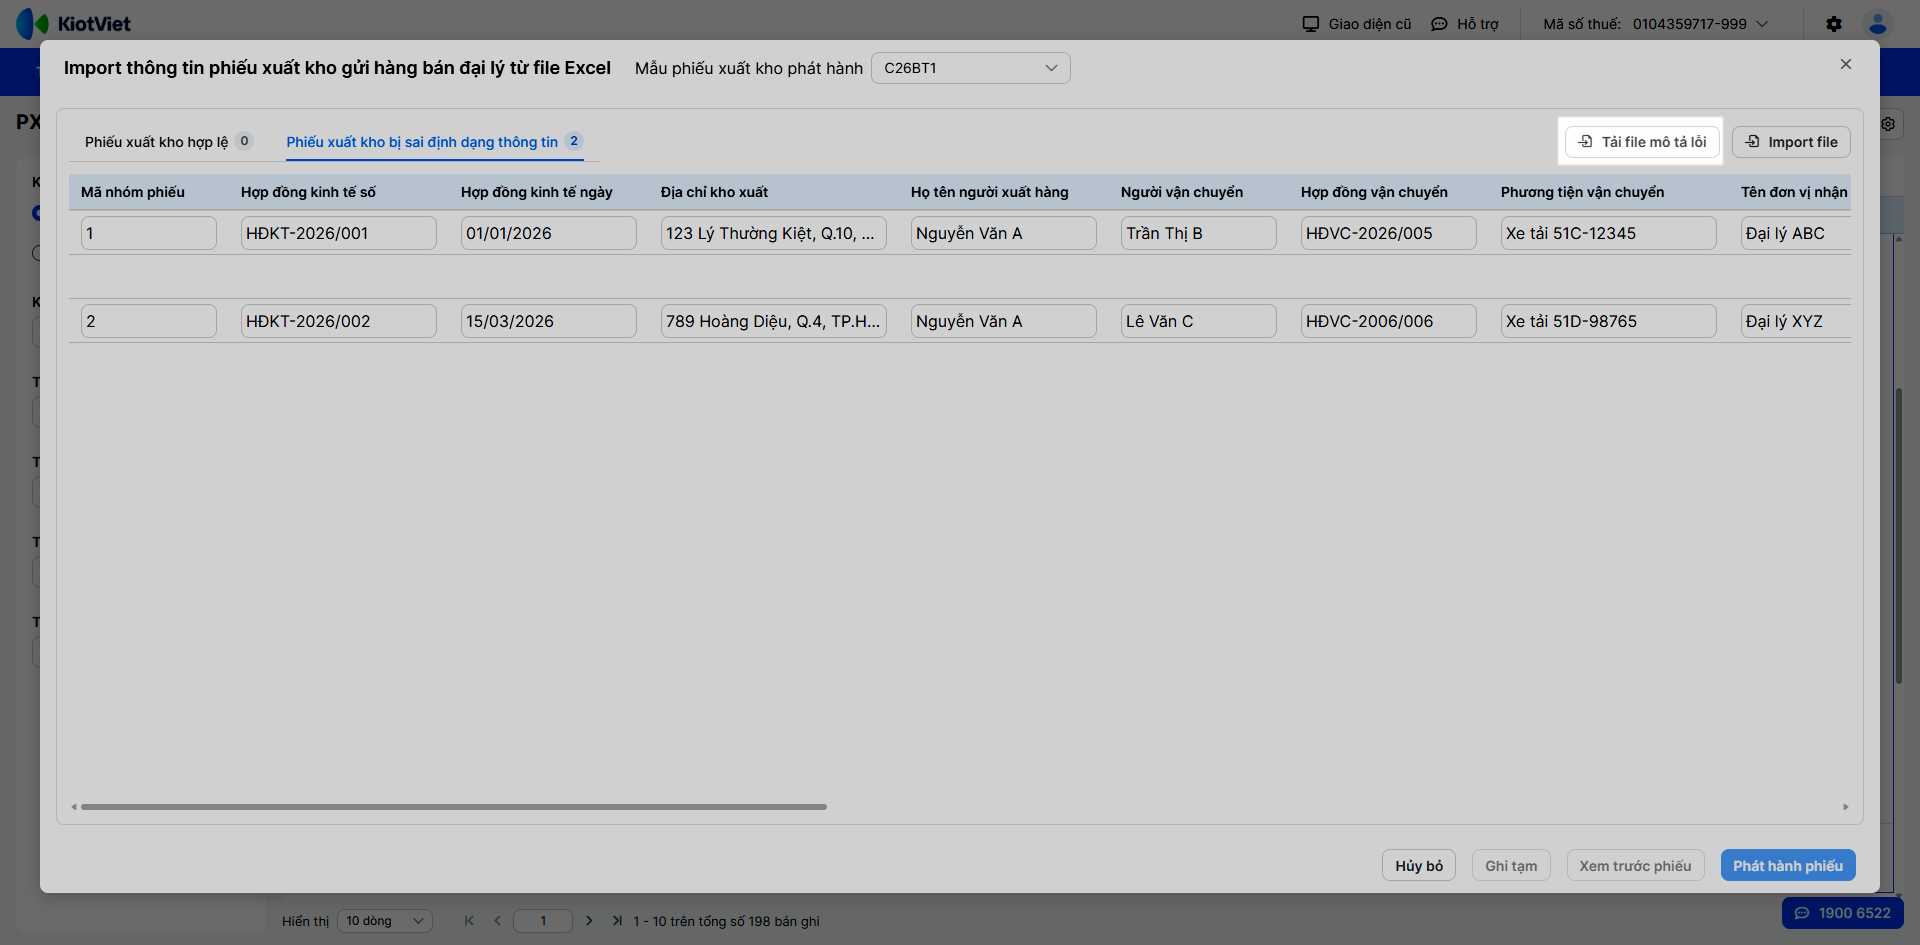The image size is (1920, 945).
Task: Edit the 123 Lý Thường Kiệt address field
Action: click(774, 233)
